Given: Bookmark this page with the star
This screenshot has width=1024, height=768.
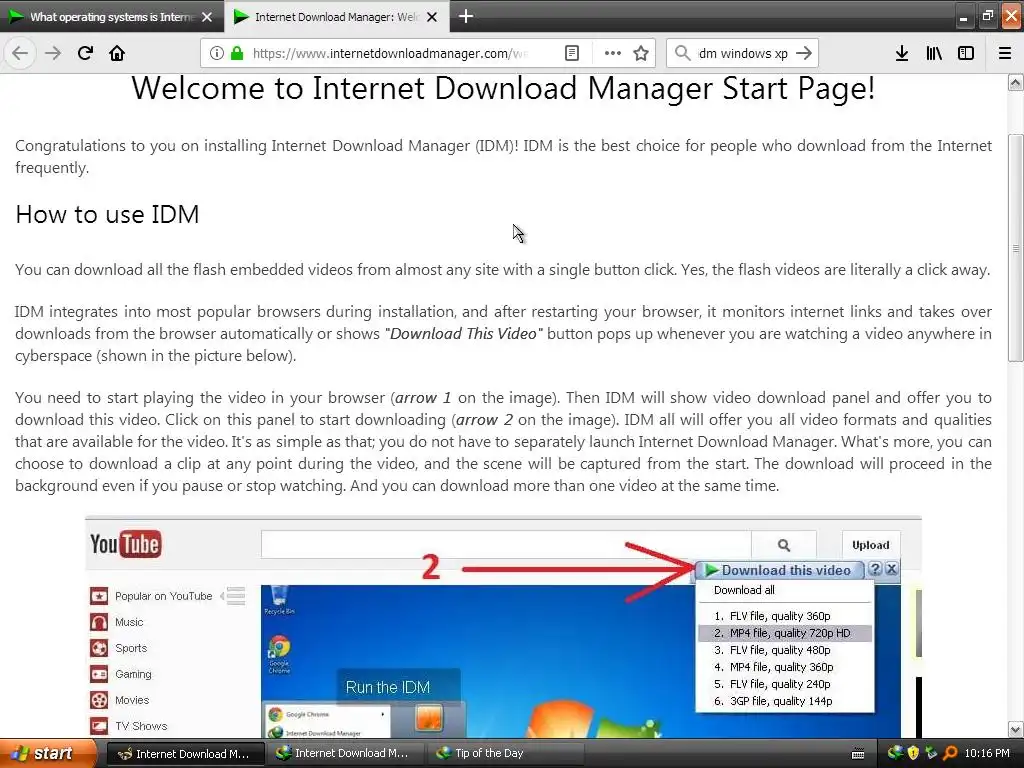Looking at the screenshot, I should tap(641, 53).
